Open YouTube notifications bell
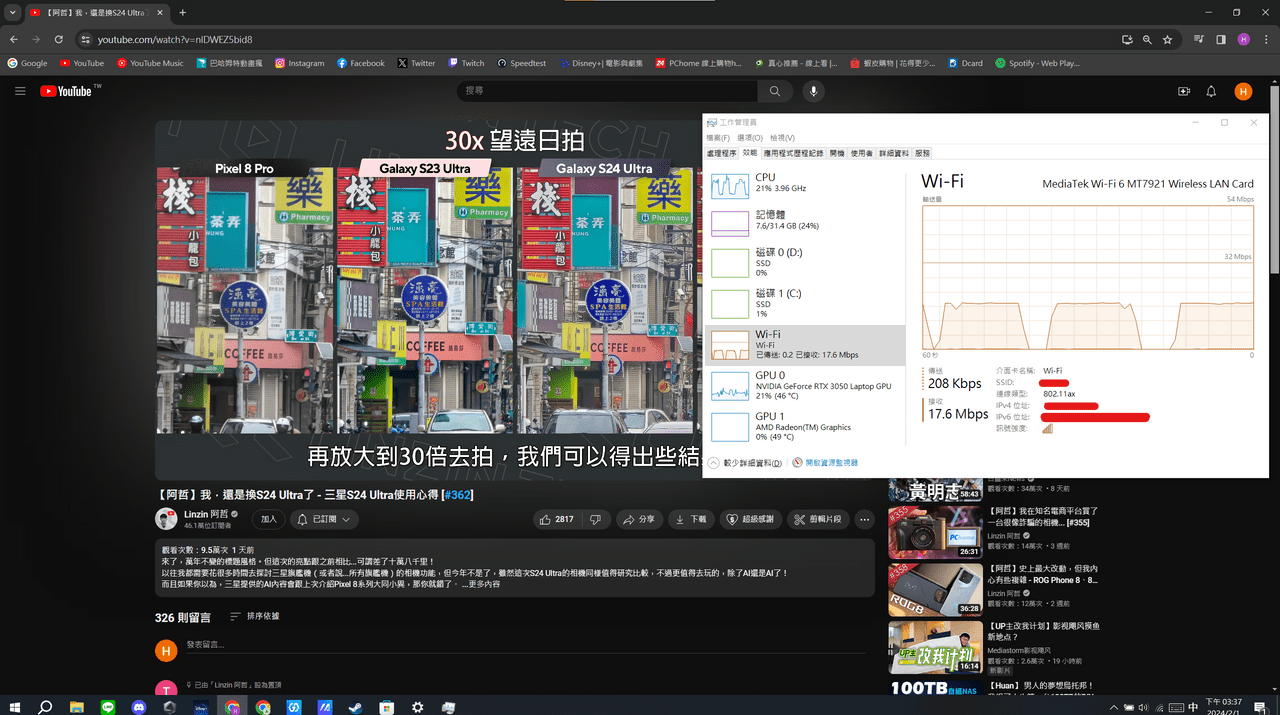This screenshot has height=715, width=1280. pos(1211,91)
